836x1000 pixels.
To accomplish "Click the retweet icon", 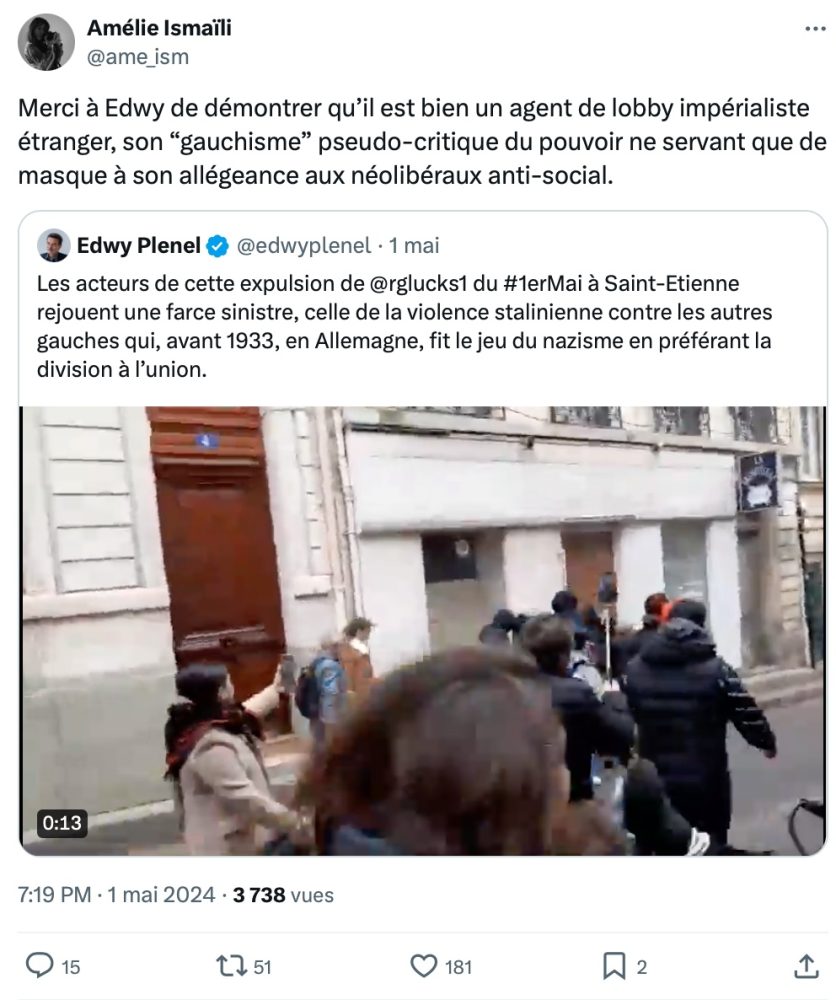I will coord(232,966).
